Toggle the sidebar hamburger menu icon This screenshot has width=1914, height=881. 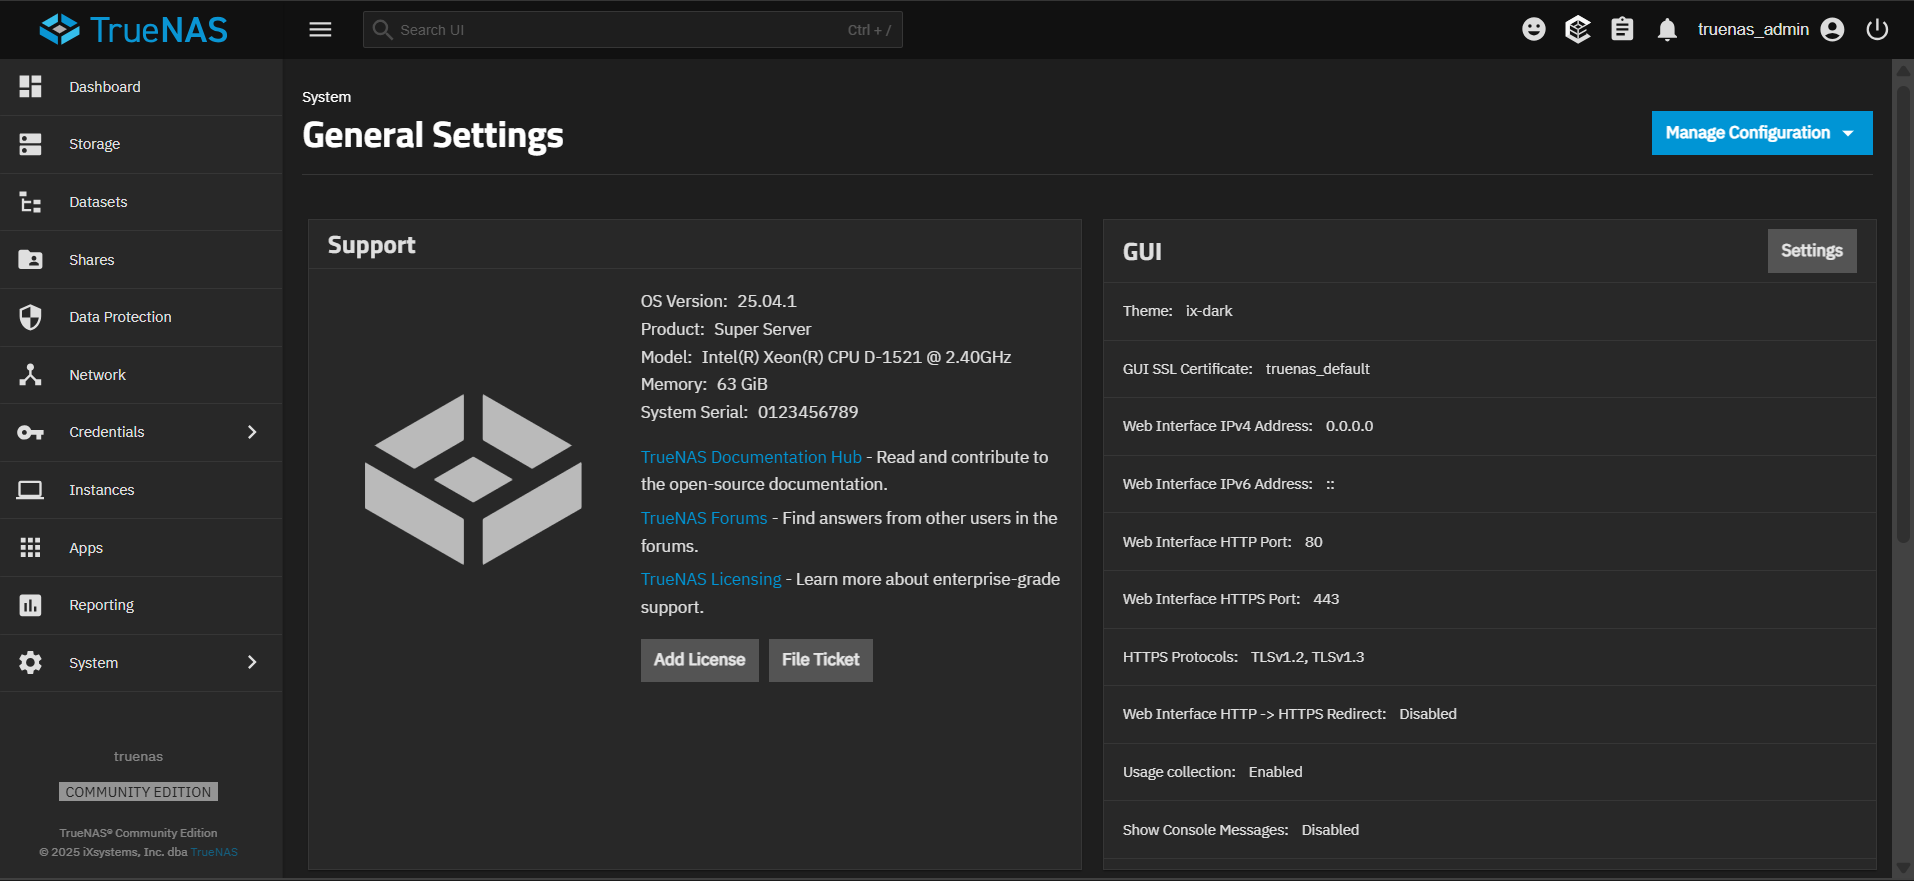point(320,30)
